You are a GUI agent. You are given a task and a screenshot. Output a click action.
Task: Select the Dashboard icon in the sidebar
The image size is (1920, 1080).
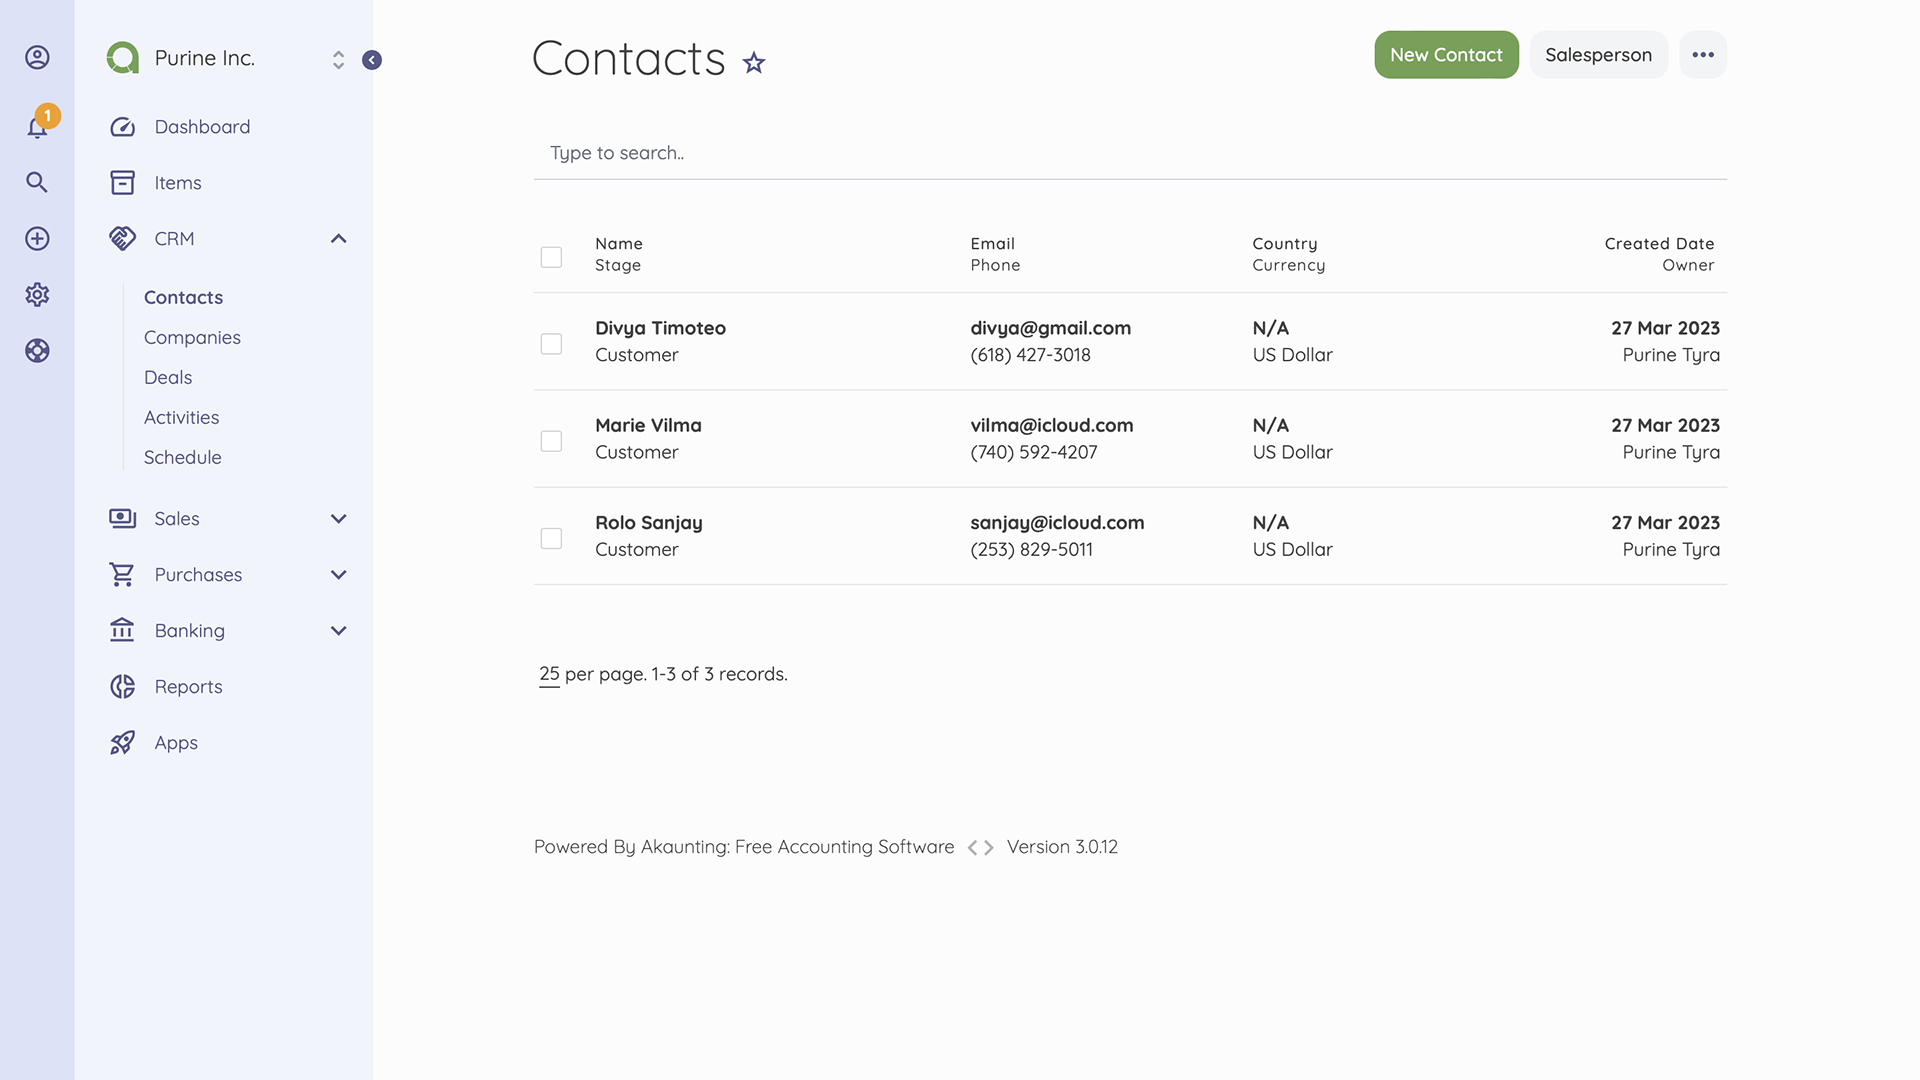[121, 126]
